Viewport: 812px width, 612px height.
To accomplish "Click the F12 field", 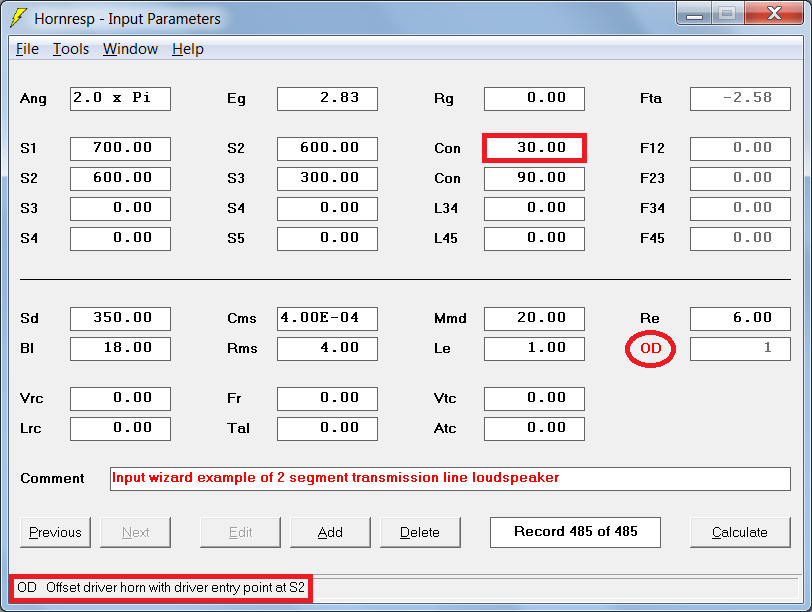I will click(741, 149).
